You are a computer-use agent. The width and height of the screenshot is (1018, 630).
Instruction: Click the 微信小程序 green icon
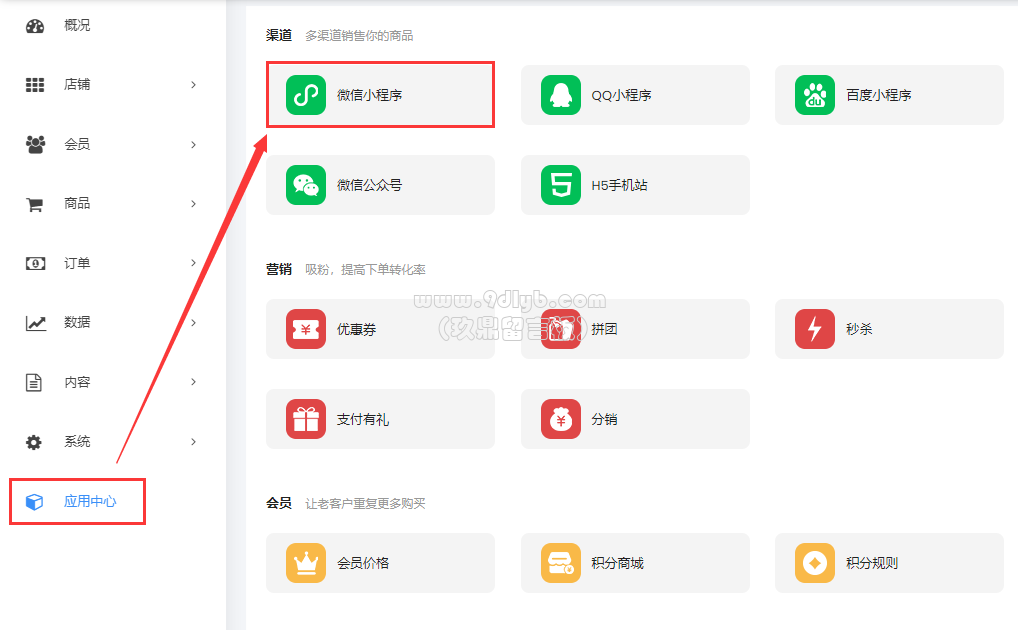306,95
